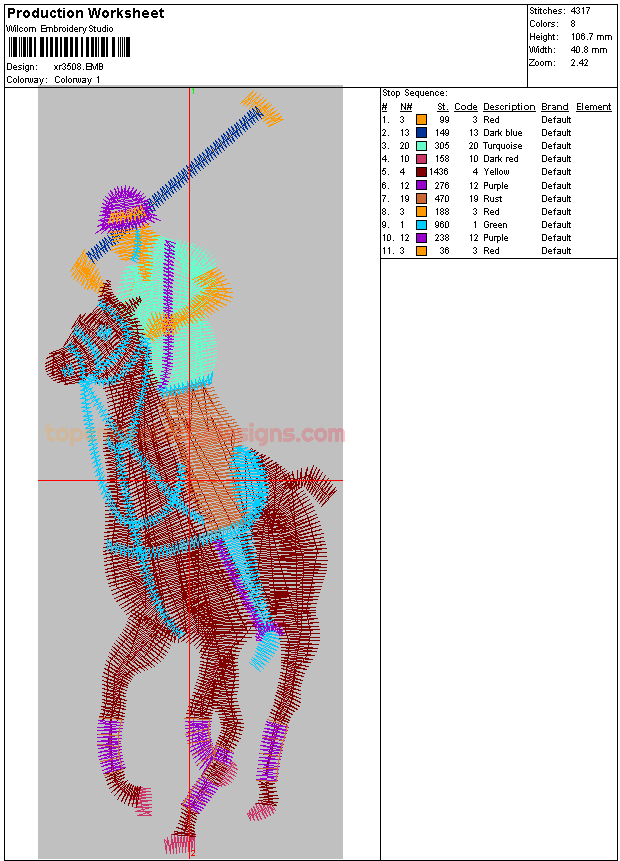Click the stitch count 188 in row 8

coord(442,211)
